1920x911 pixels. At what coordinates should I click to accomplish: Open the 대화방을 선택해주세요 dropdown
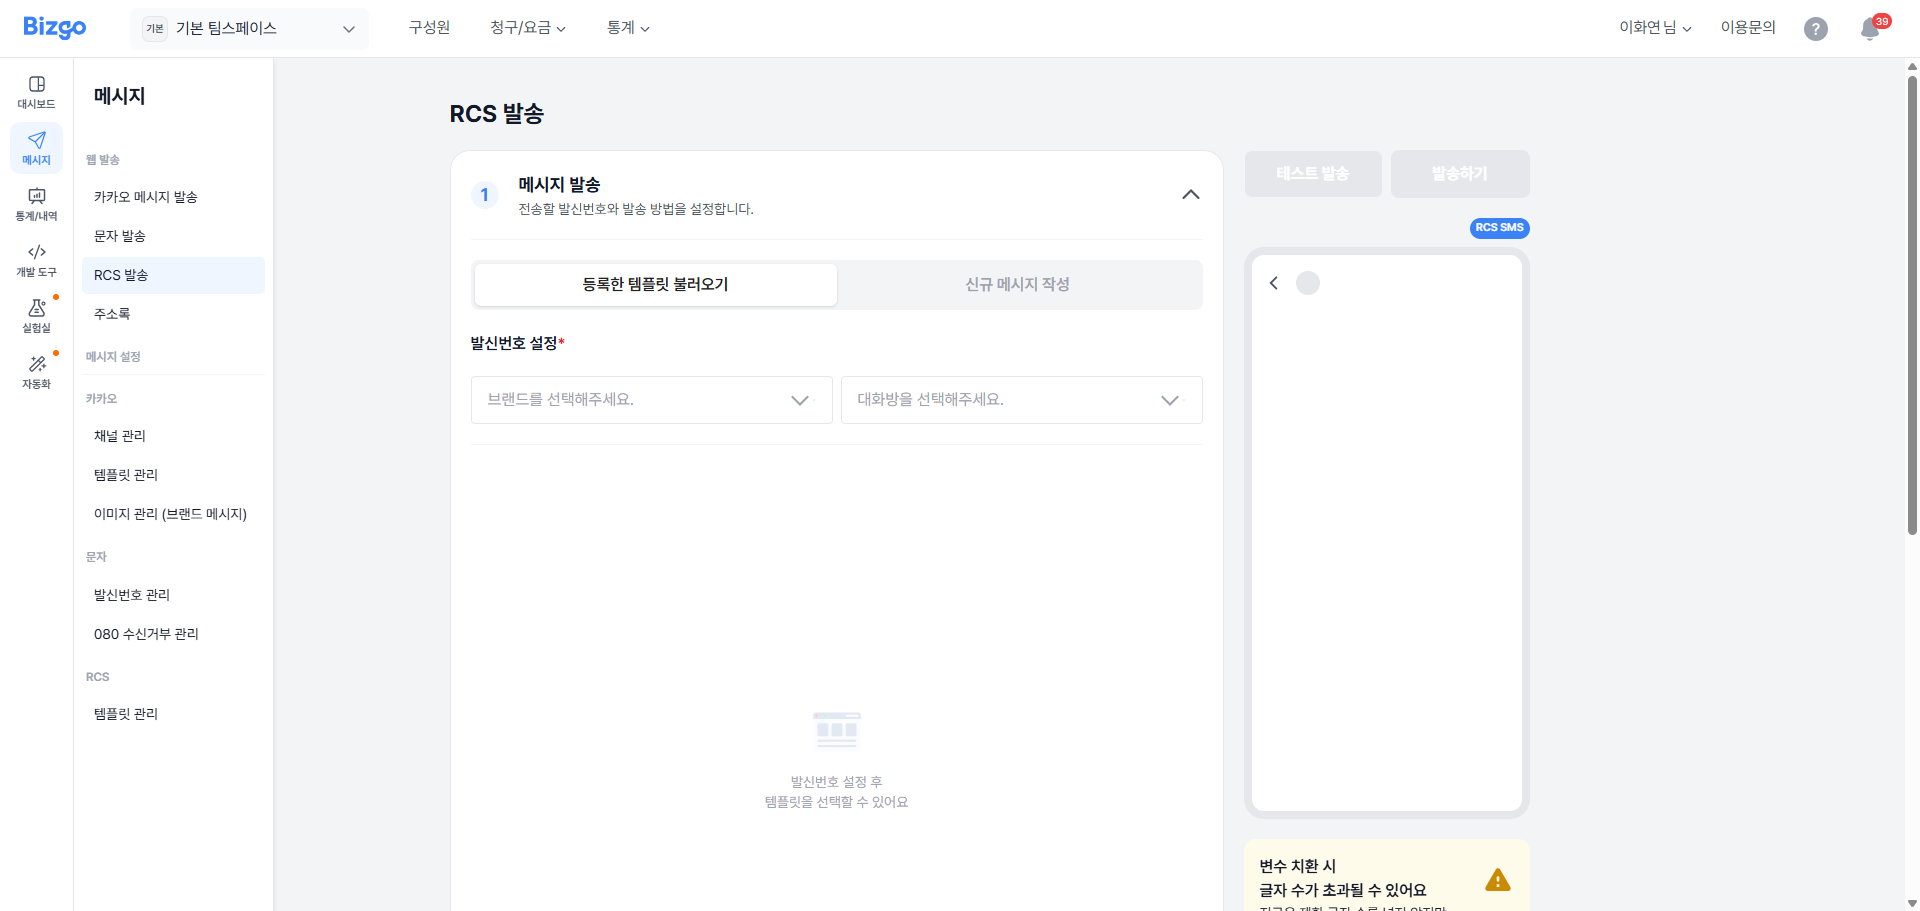[x=1021, y=400]
